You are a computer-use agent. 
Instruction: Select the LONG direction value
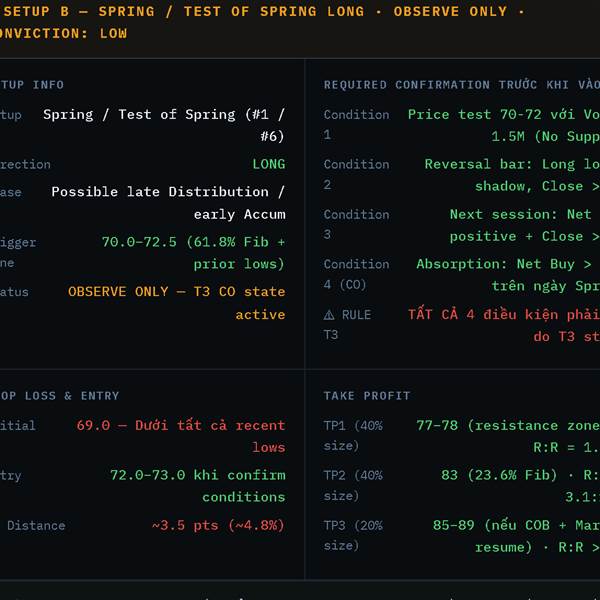point(269,164)
